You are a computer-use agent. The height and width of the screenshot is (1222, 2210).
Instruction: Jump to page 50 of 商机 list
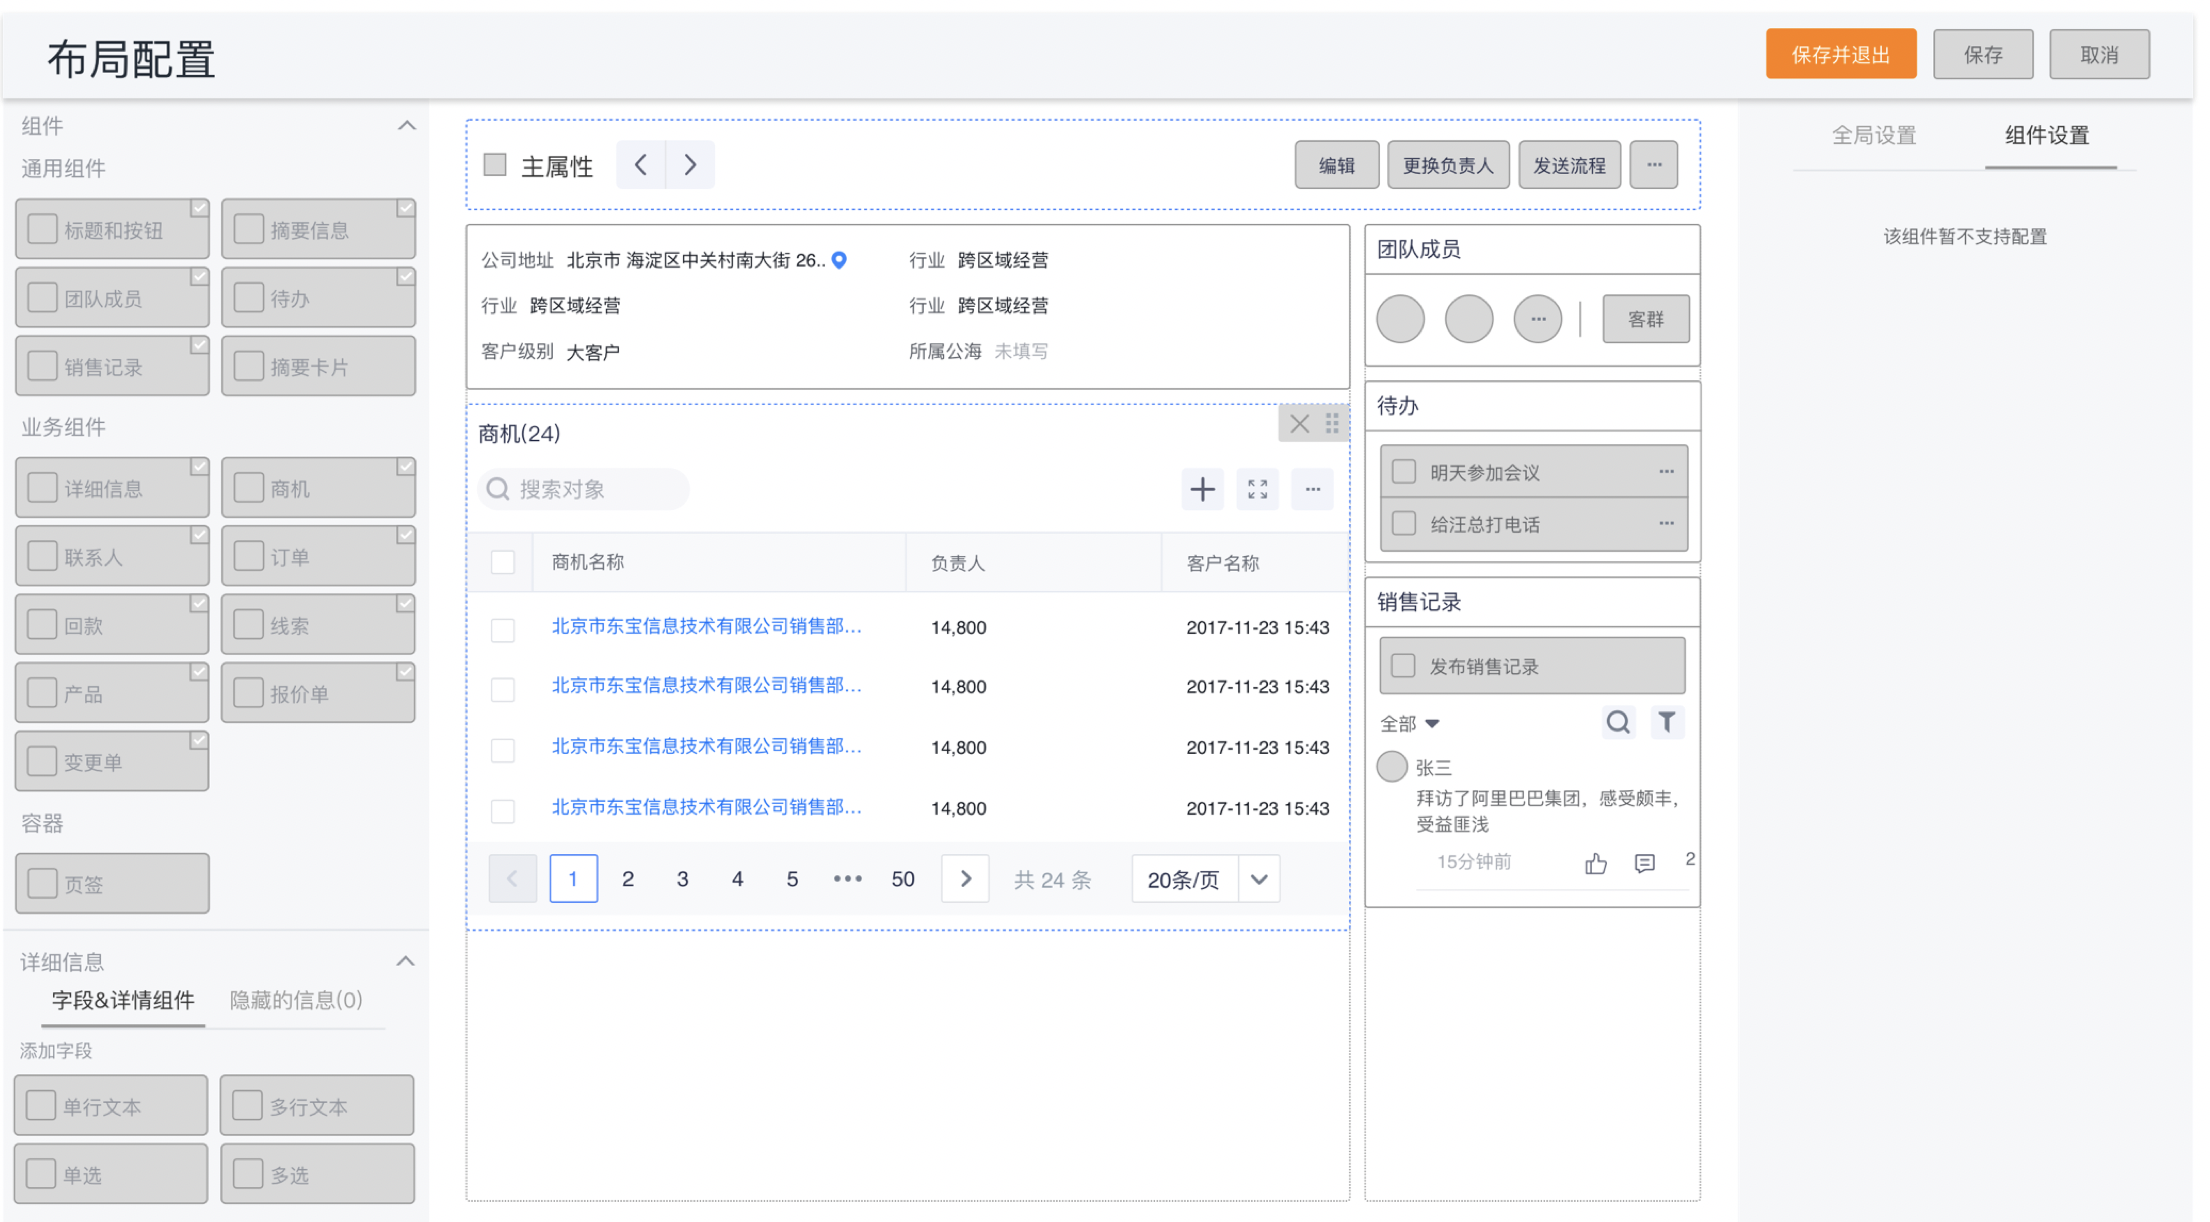click(x=903, y=879)
